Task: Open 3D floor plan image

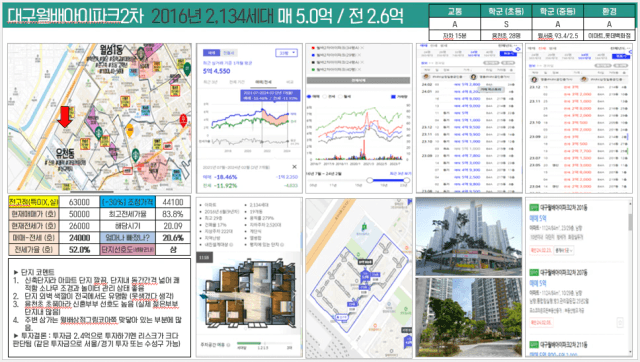Action: click(249, 292)
